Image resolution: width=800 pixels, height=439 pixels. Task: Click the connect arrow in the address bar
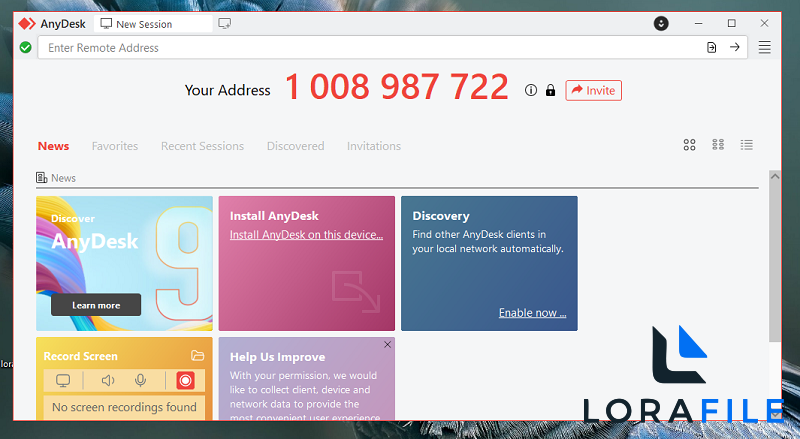point(735,47)
